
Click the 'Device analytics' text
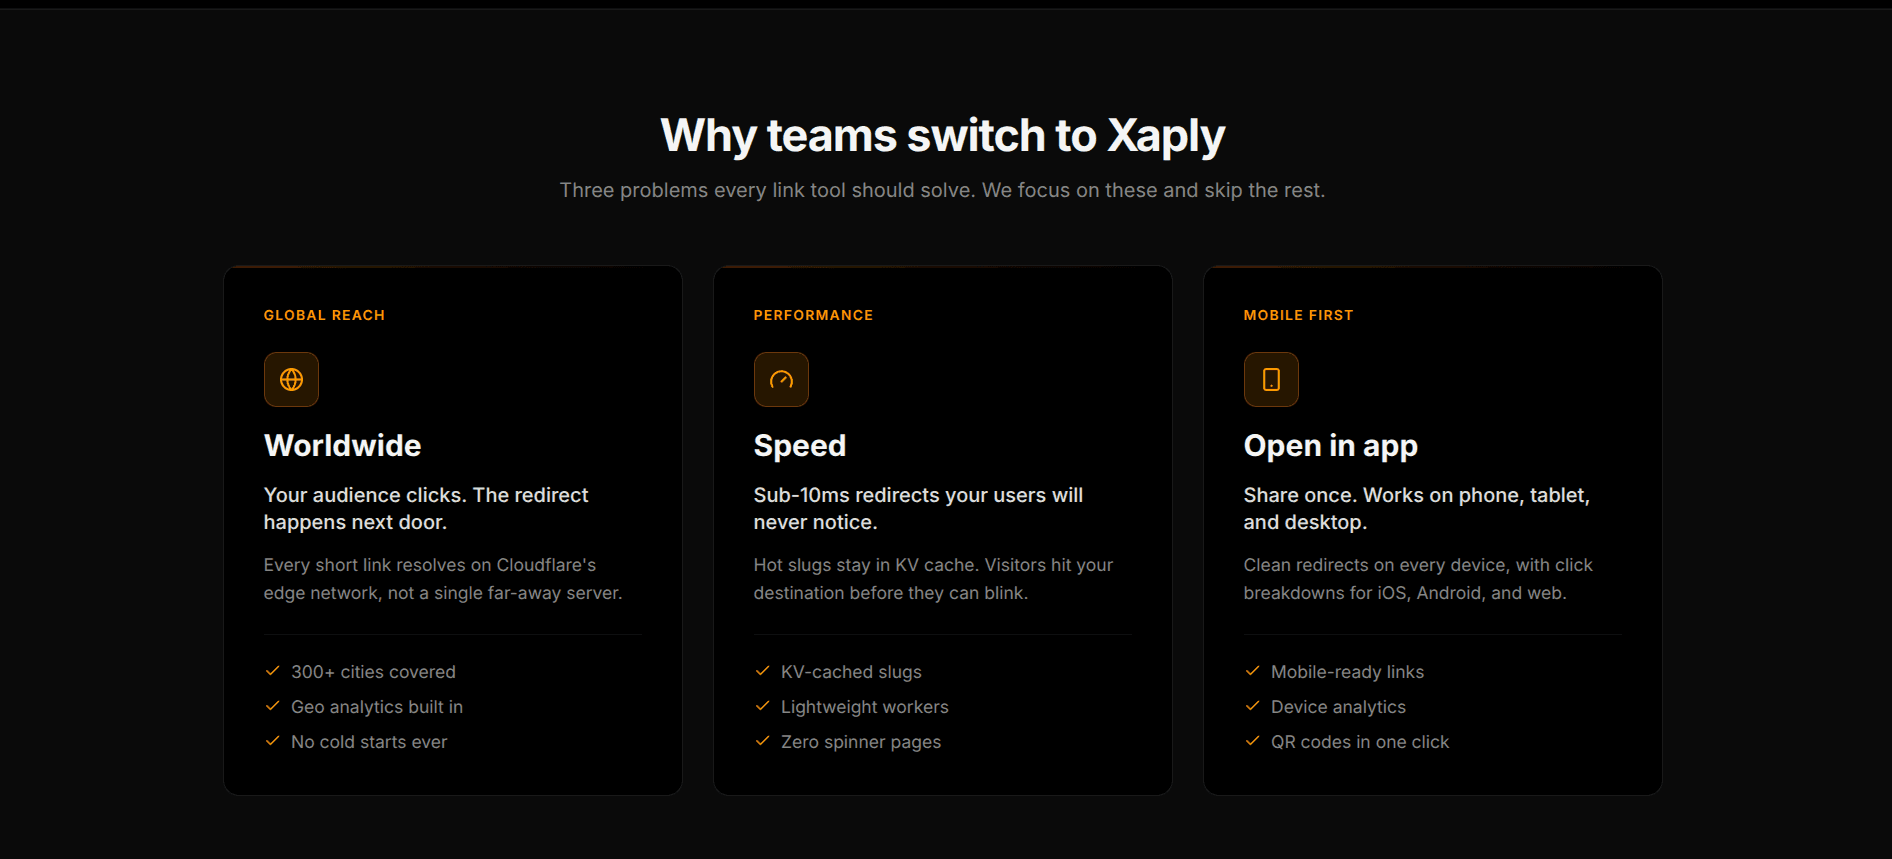tap(1338, 707)
